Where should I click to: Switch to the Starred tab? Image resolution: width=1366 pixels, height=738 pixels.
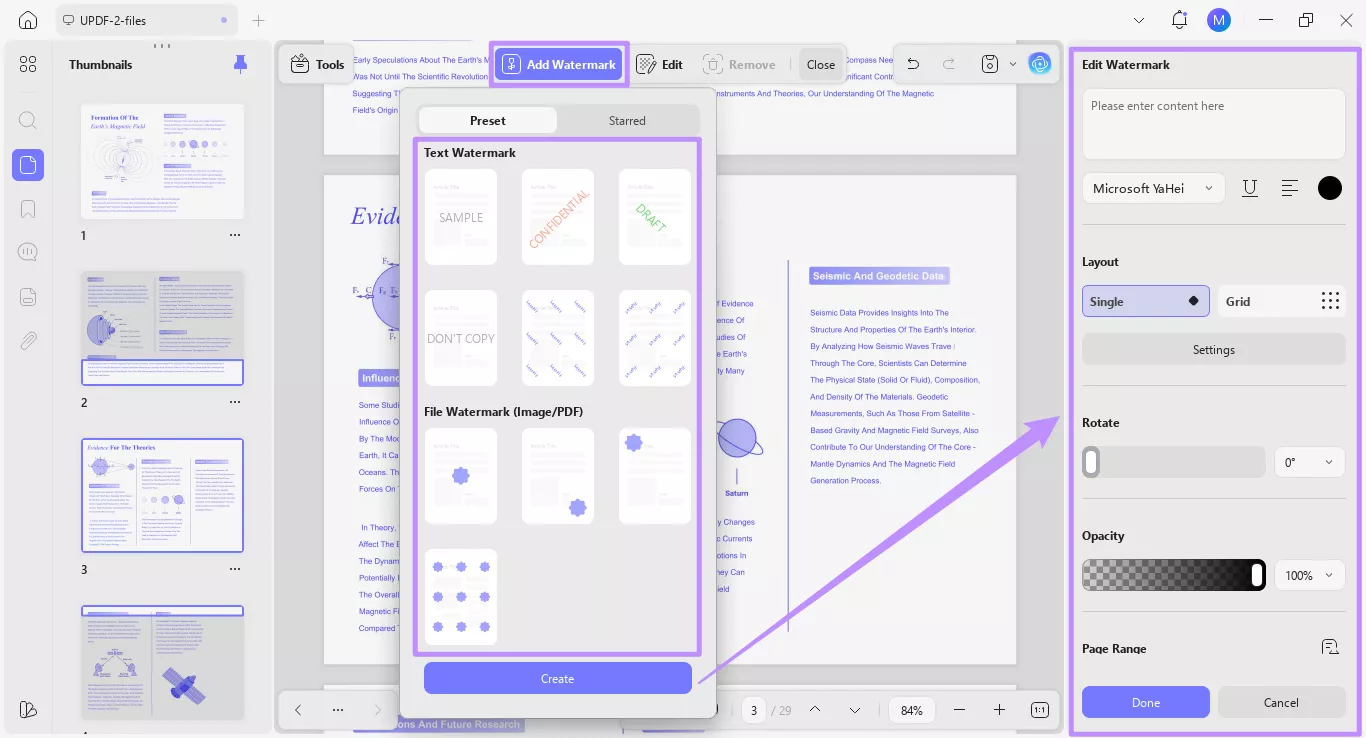pos(627,120)
